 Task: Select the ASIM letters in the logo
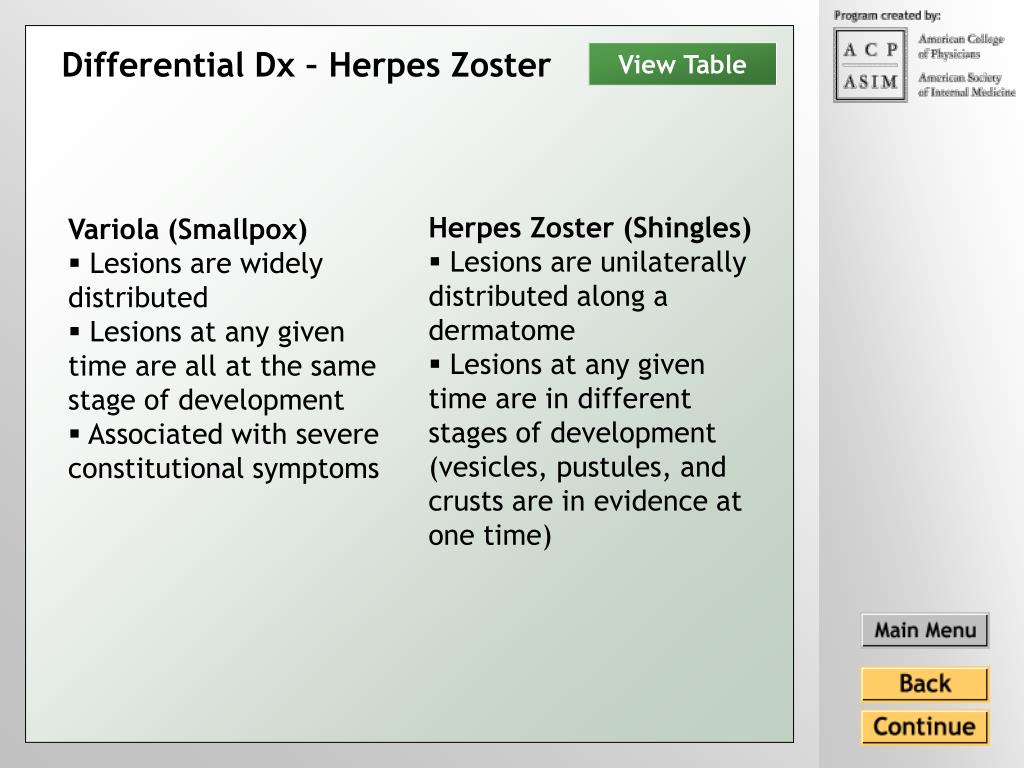coord(871,82)
